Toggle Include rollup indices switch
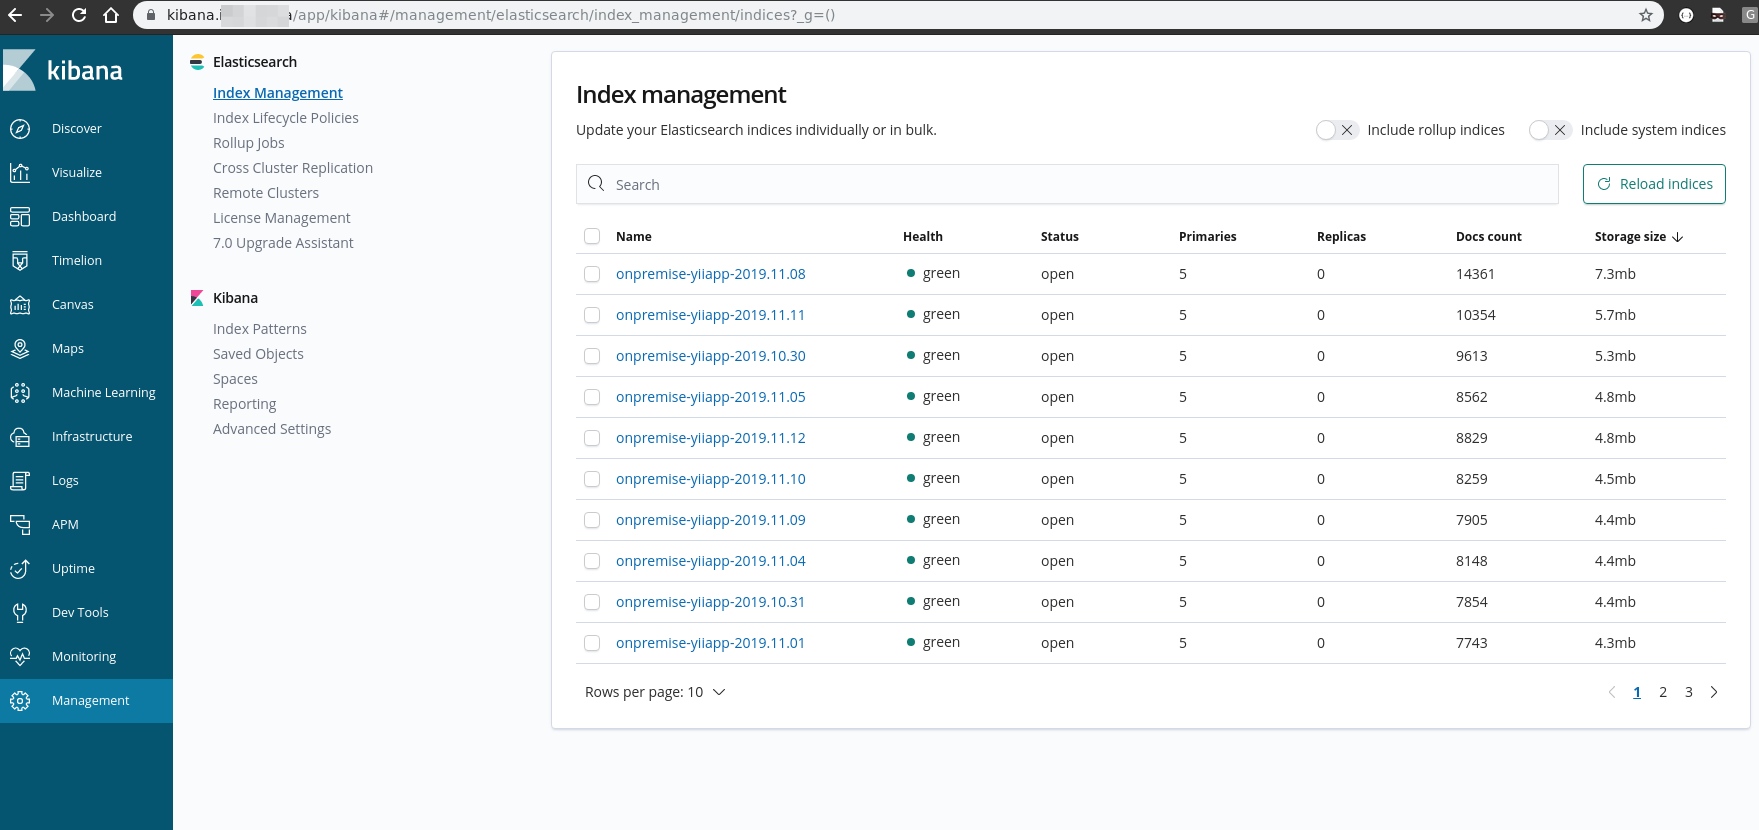 pyautogui.click(x=1336, y=130)
